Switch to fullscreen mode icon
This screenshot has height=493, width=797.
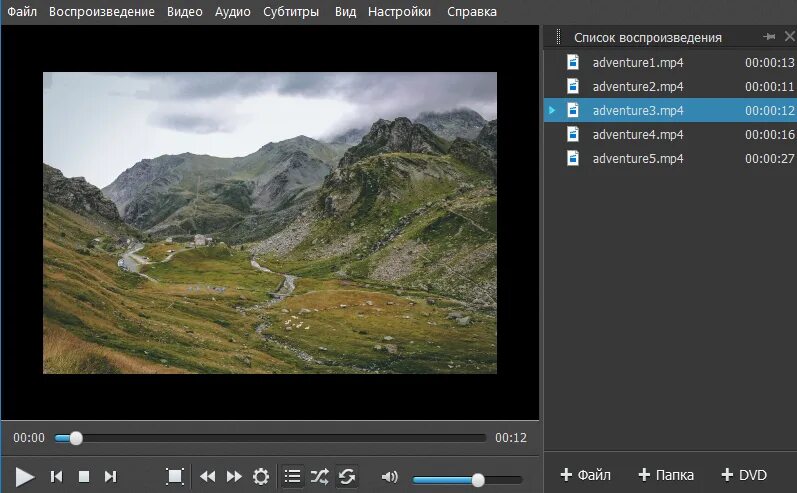point(174,476)
